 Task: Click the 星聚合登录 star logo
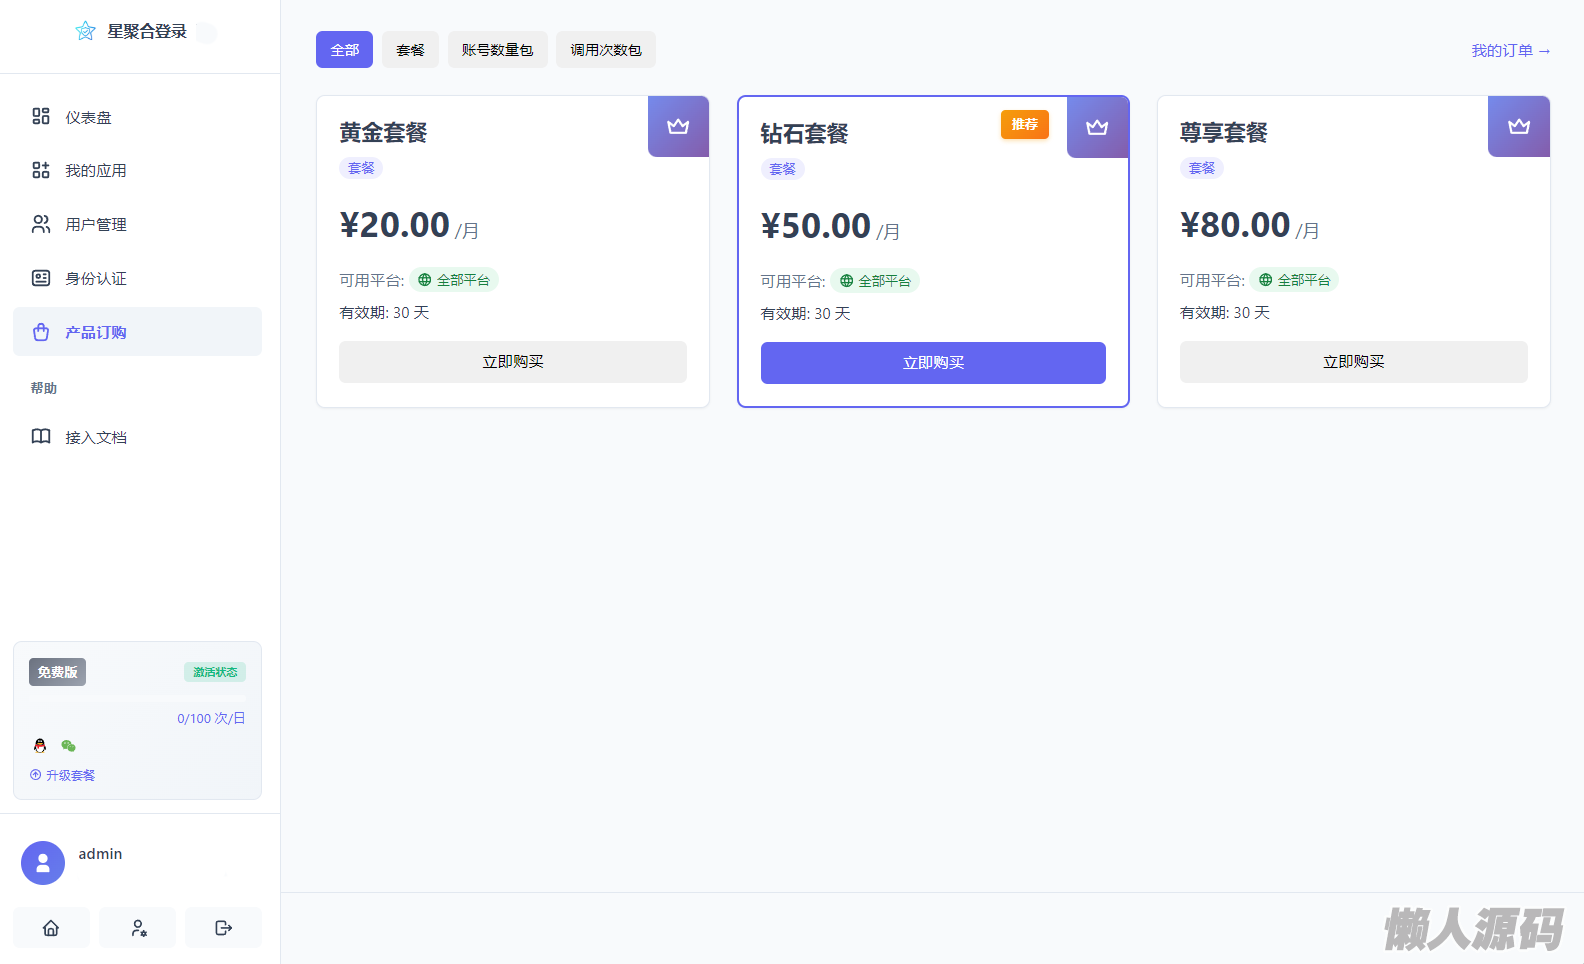[86, 31]
